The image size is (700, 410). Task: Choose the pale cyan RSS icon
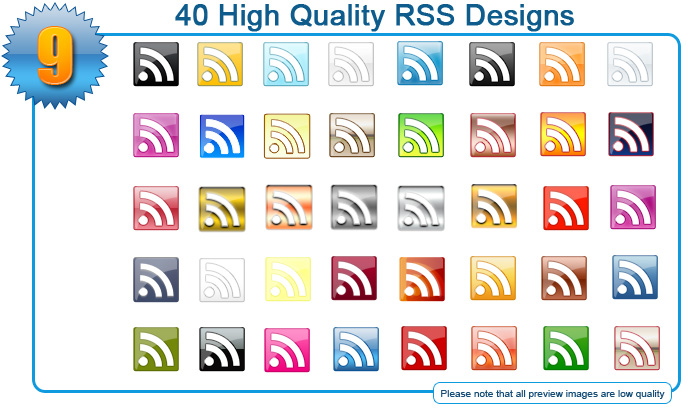tap(286, 64)
